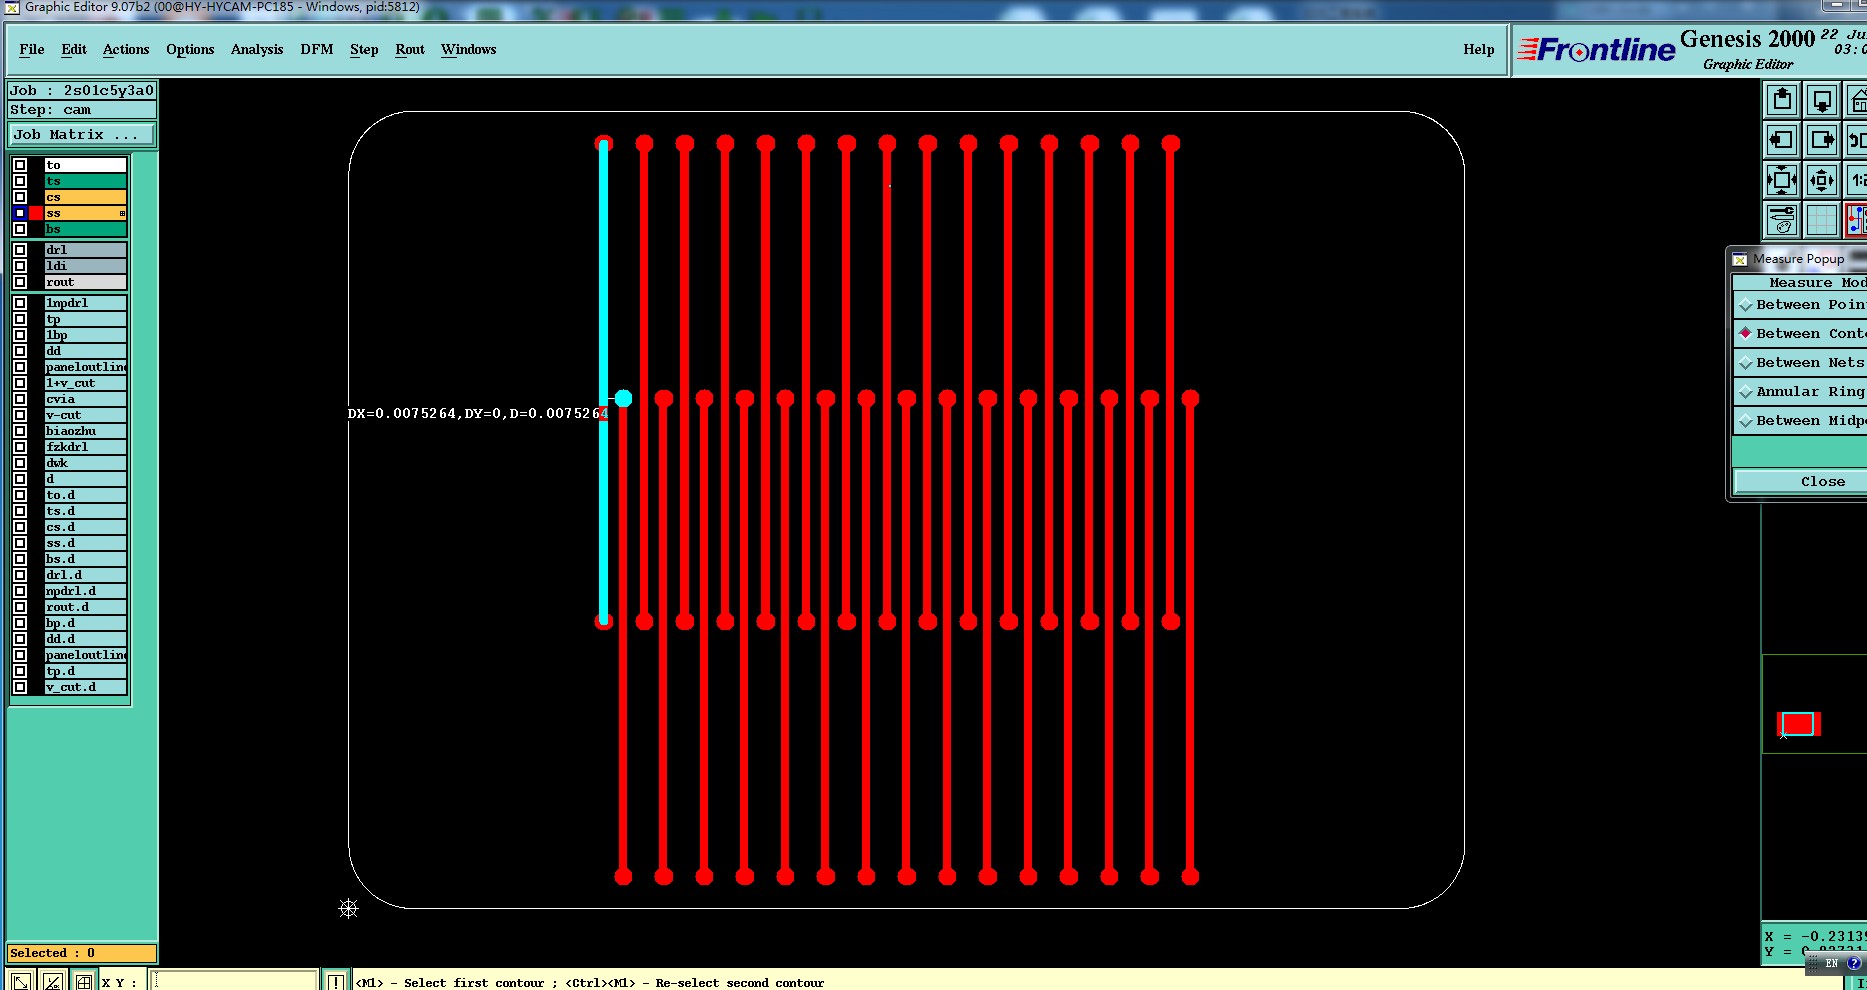Toggle the grid display icon

click(x=1822, y=220)
